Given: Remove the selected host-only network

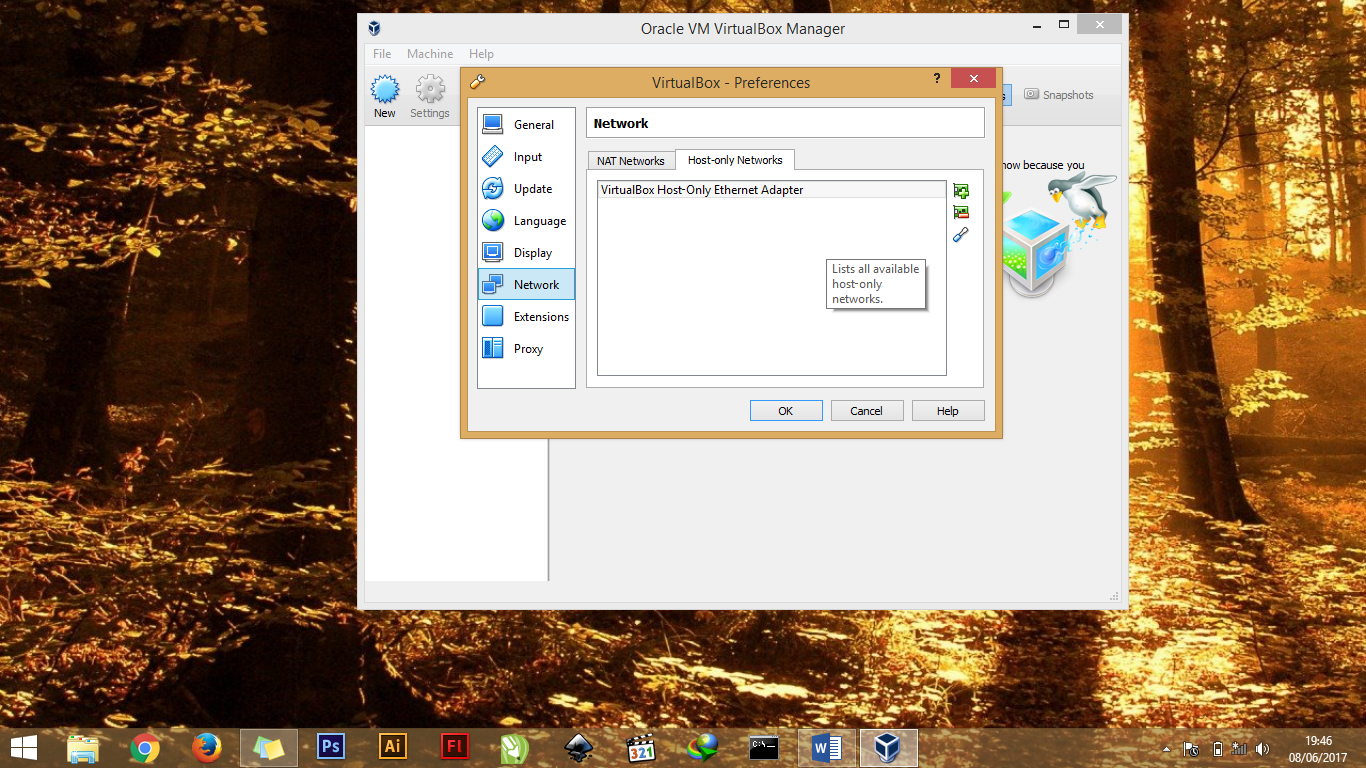Looking at the screenshot, I should [x=961, y=212].
